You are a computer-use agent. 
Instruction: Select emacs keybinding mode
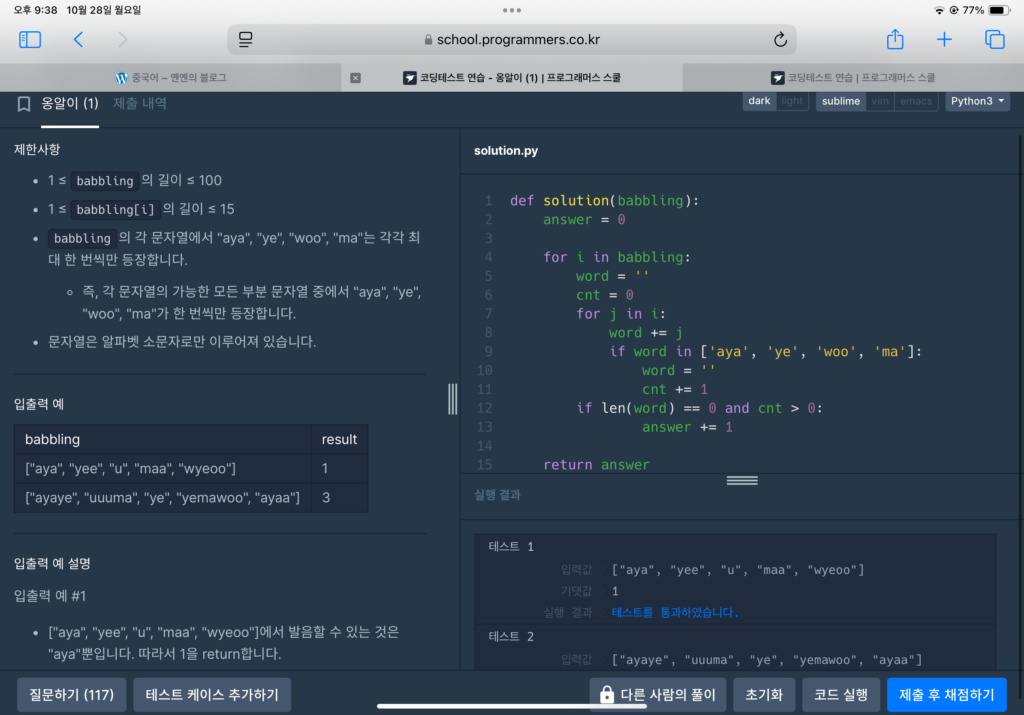915,101
